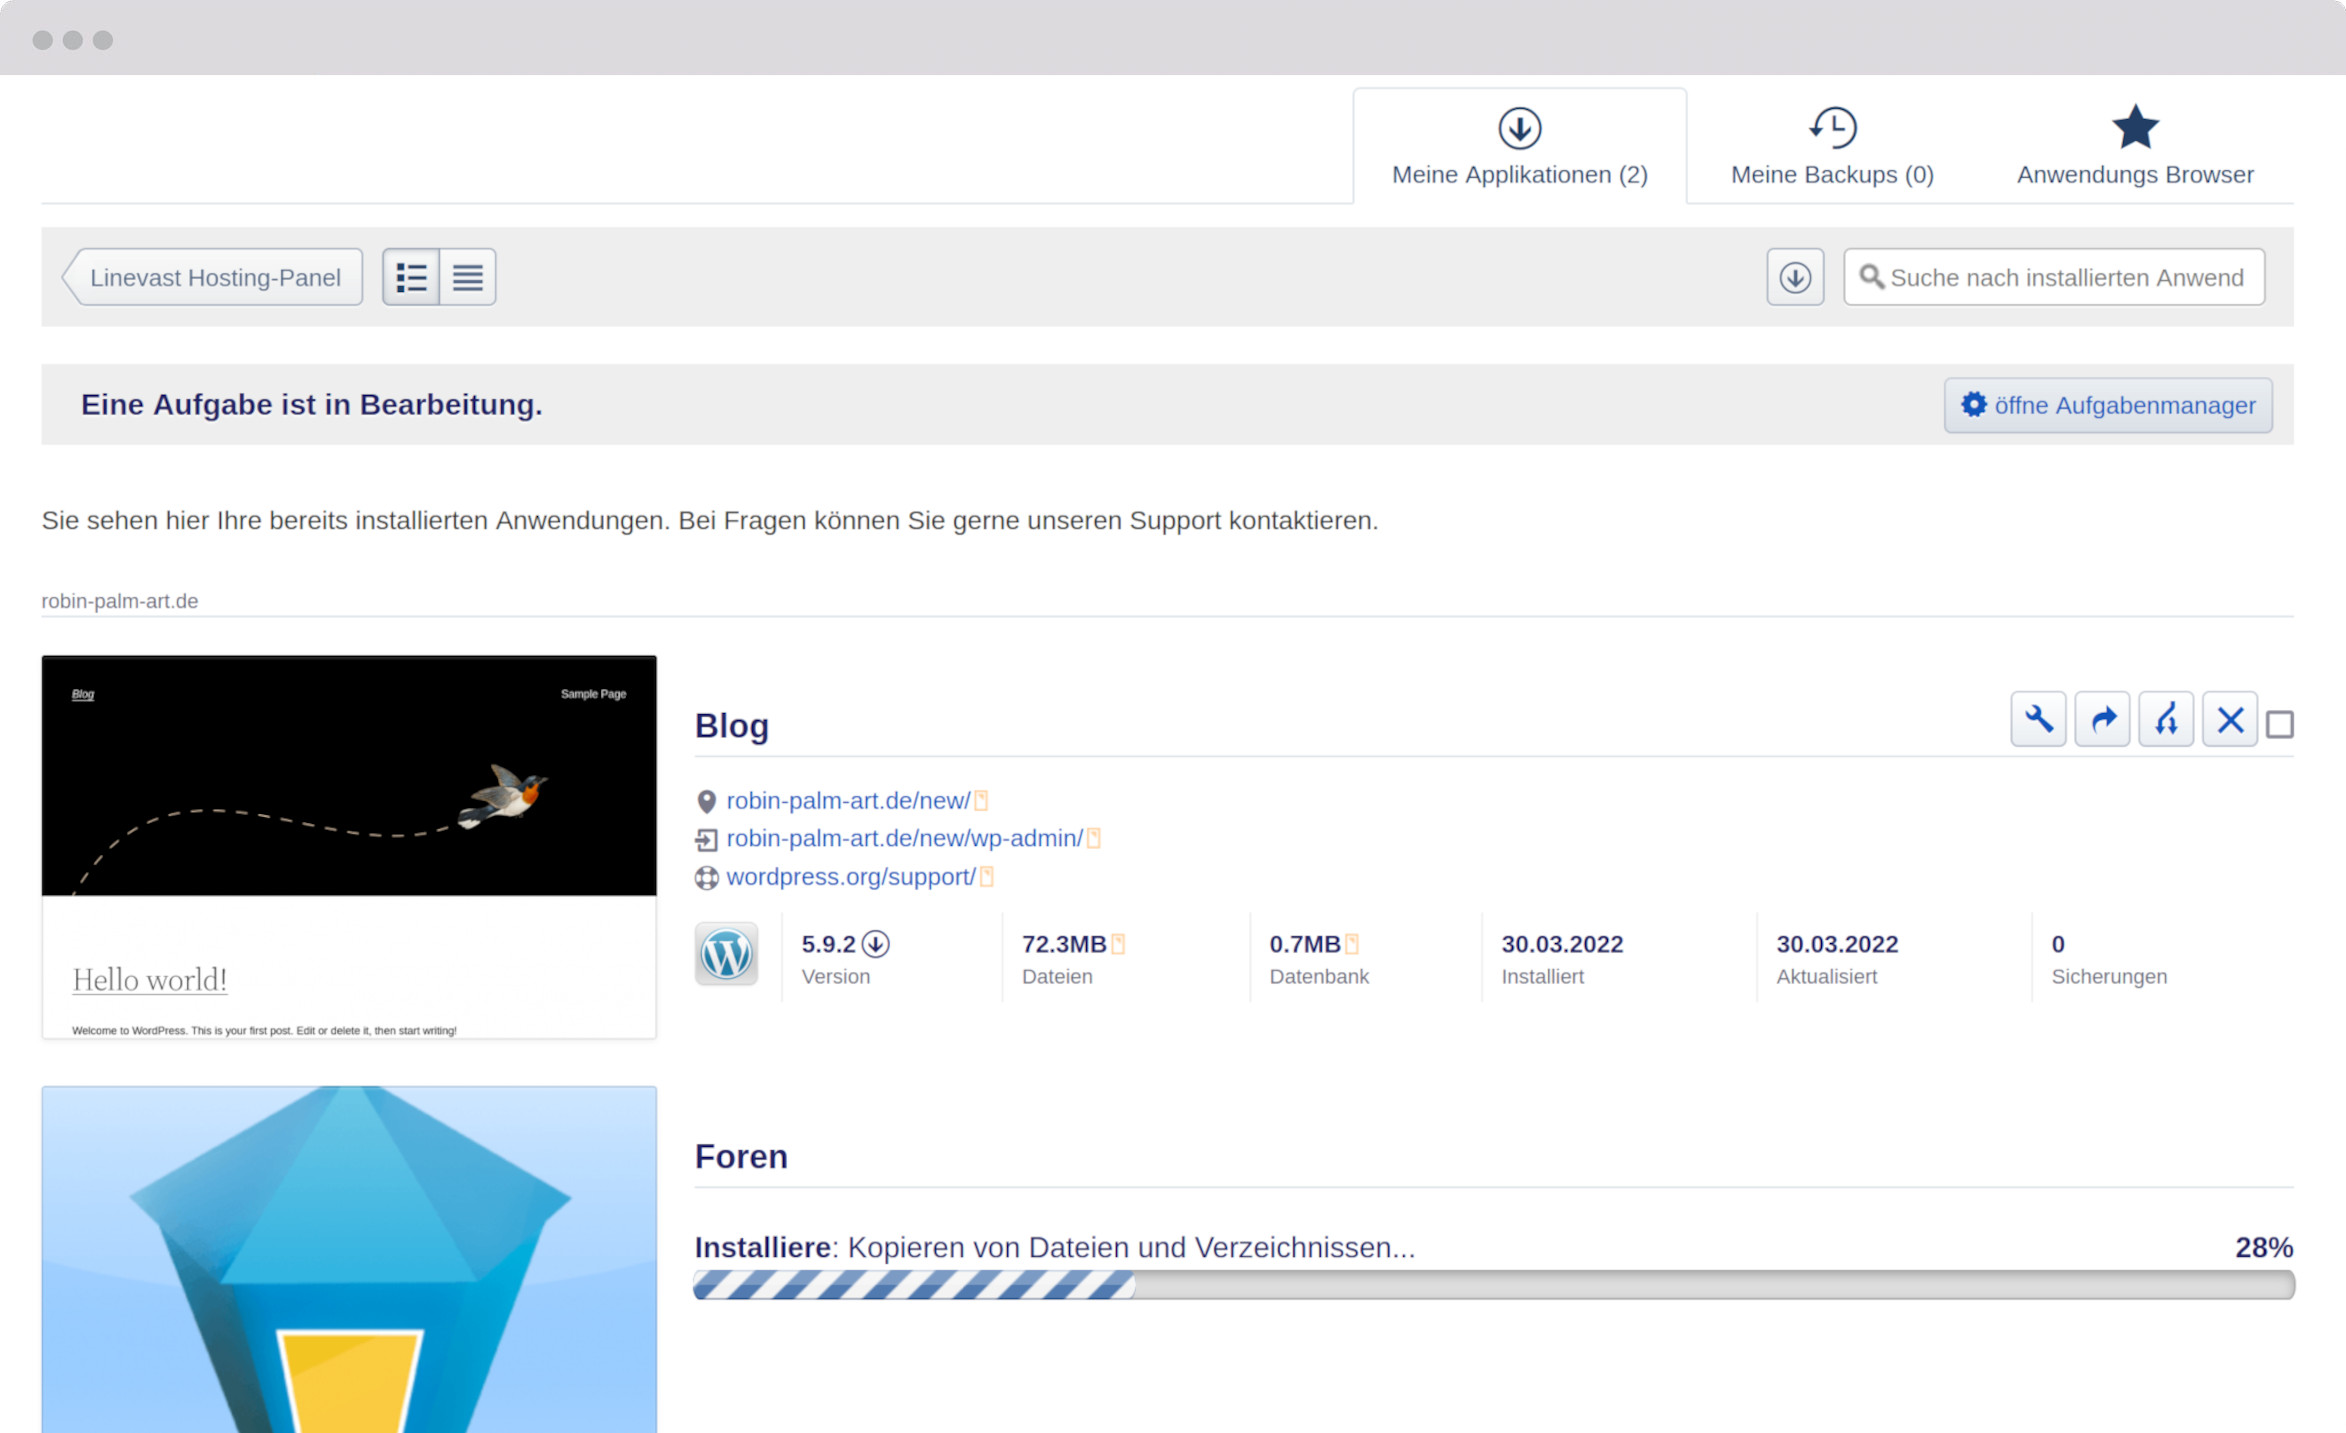Click the external-link icon after wordpress.org/support/

[987, 877]
